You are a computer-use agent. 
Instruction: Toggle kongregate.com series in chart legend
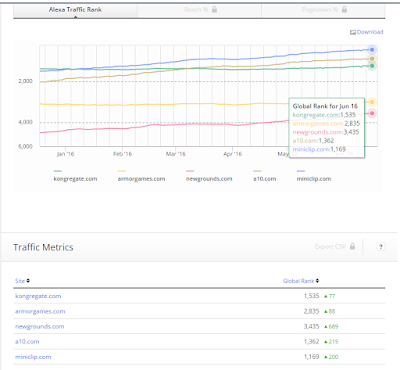pyautogui.click(x=75, y=176)
